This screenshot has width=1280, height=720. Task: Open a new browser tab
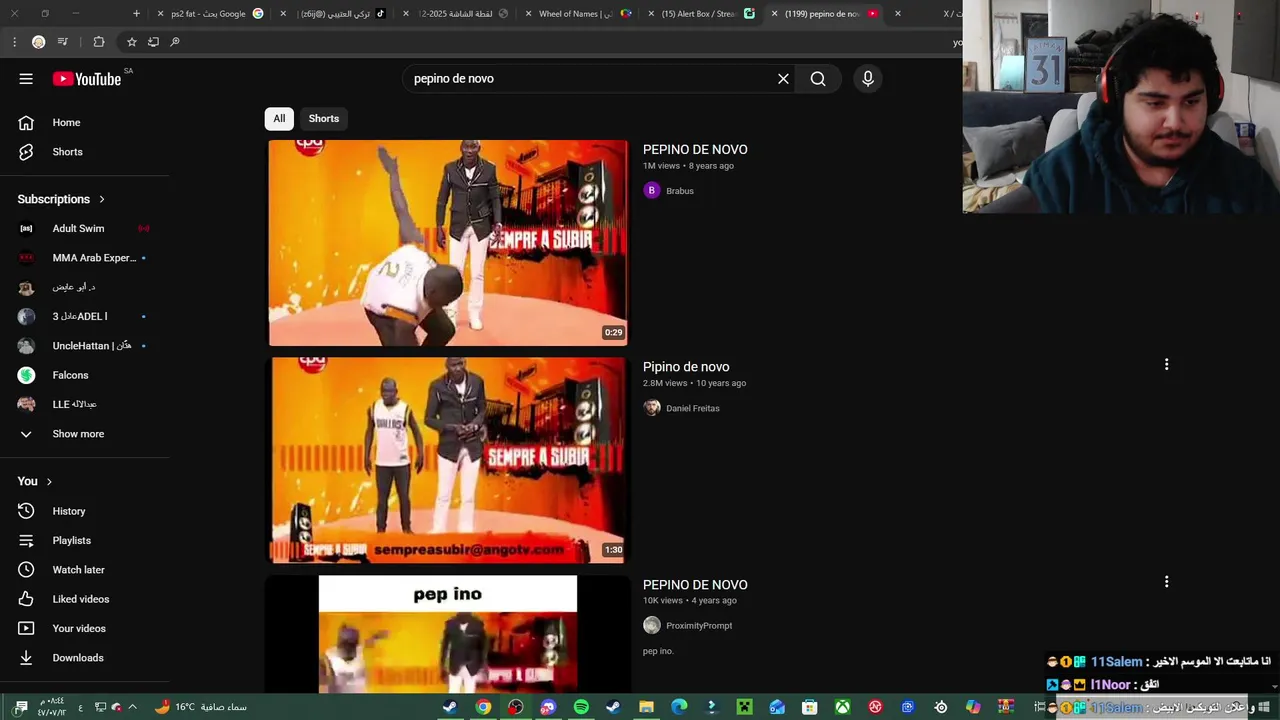point(137,14)
